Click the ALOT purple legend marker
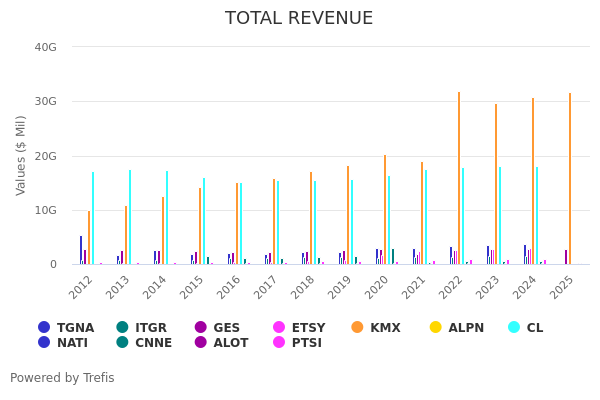Viewport: 600px width, 400px height. [x=200, y=343]
